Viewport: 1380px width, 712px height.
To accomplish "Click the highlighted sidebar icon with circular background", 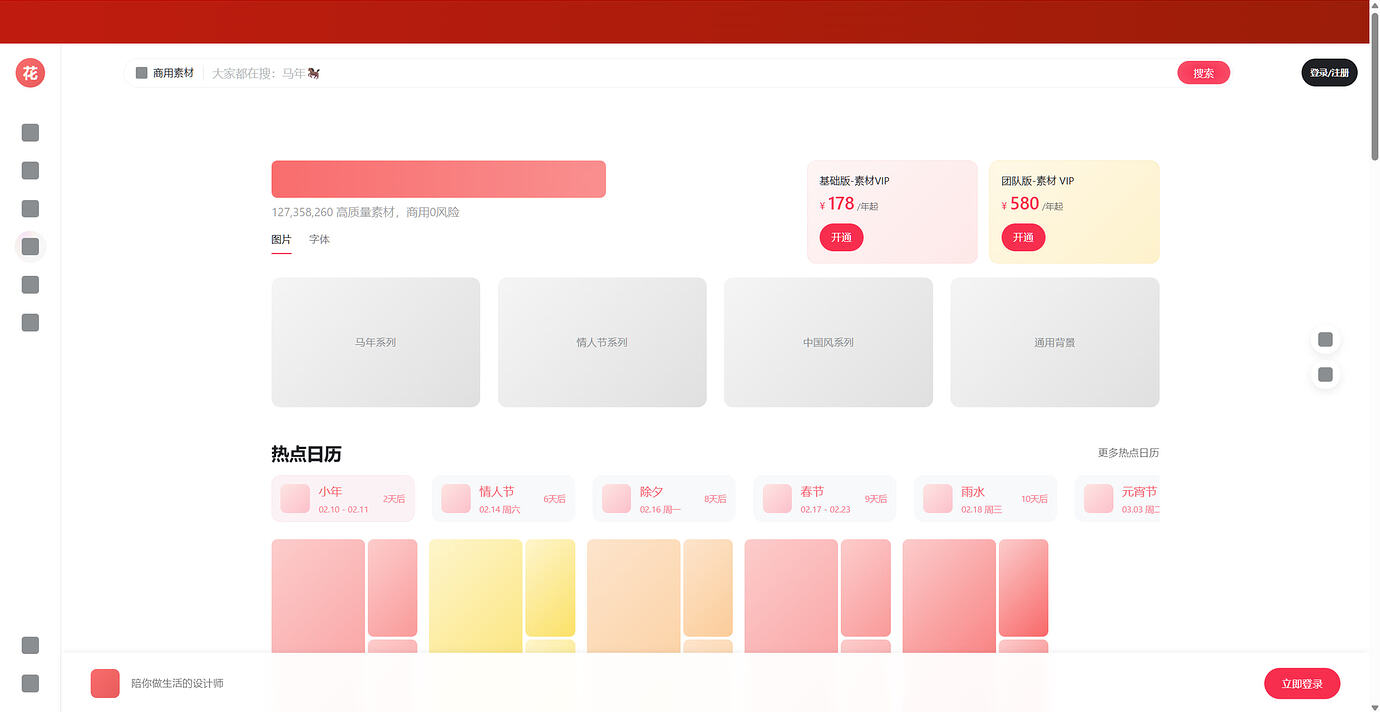I will pyautogui.click(x=30, y=246).
